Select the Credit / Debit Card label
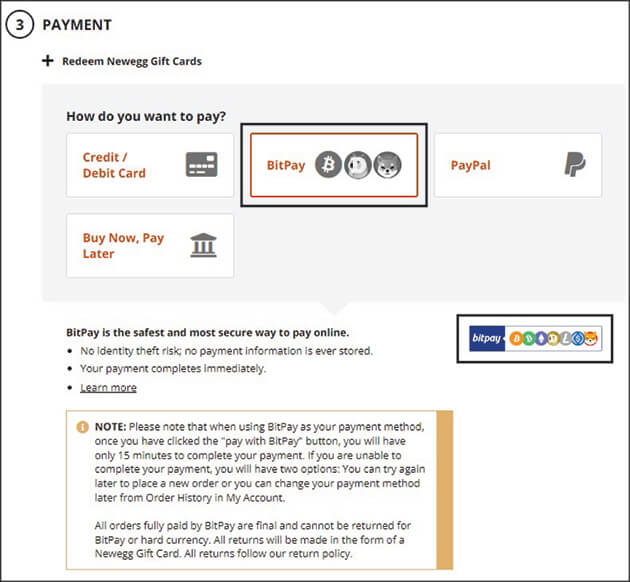 click(x=114, y=165)
